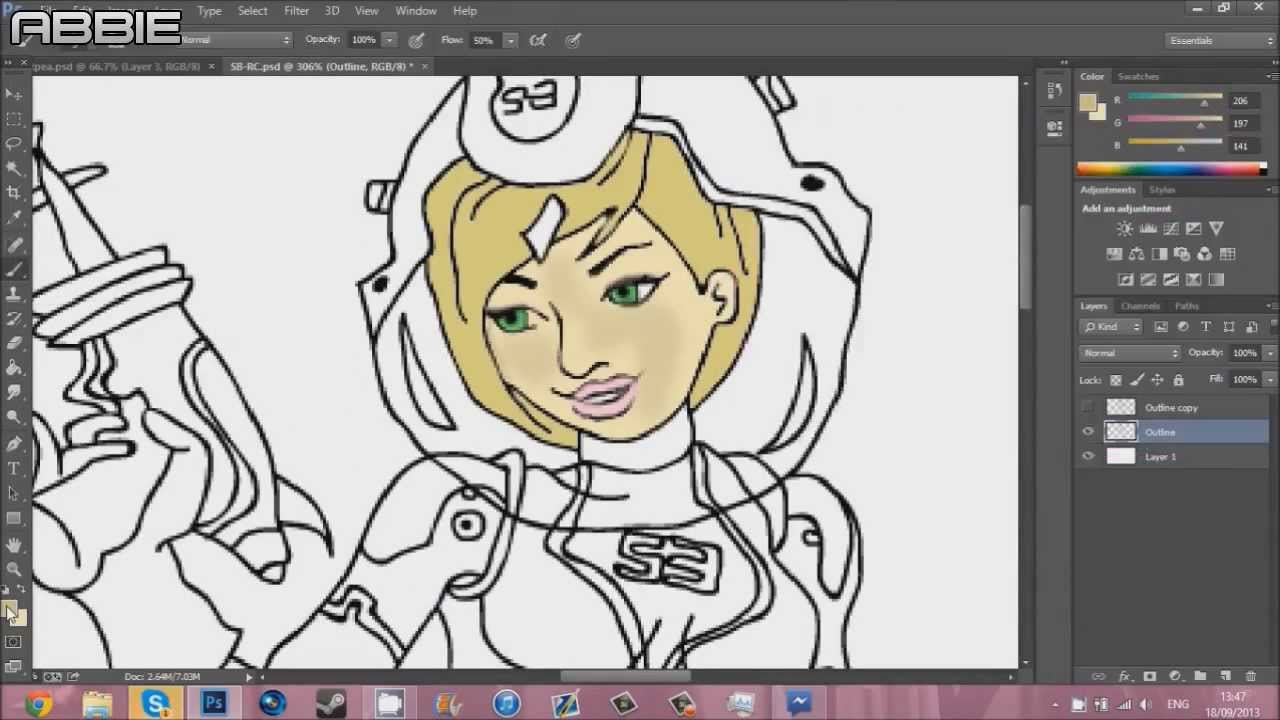Screen dimensions: 1280x720
Task: Click the foreground color swatch in Color panel
Action: pyautogui.click(x=1087, y=102)
